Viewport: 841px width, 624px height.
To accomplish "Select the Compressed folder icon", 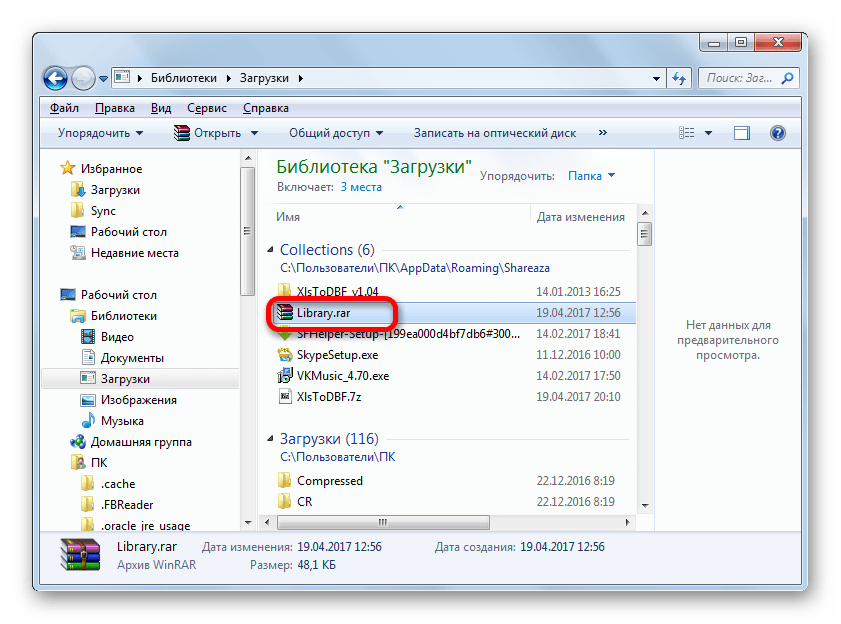I will tap(284, 480).
